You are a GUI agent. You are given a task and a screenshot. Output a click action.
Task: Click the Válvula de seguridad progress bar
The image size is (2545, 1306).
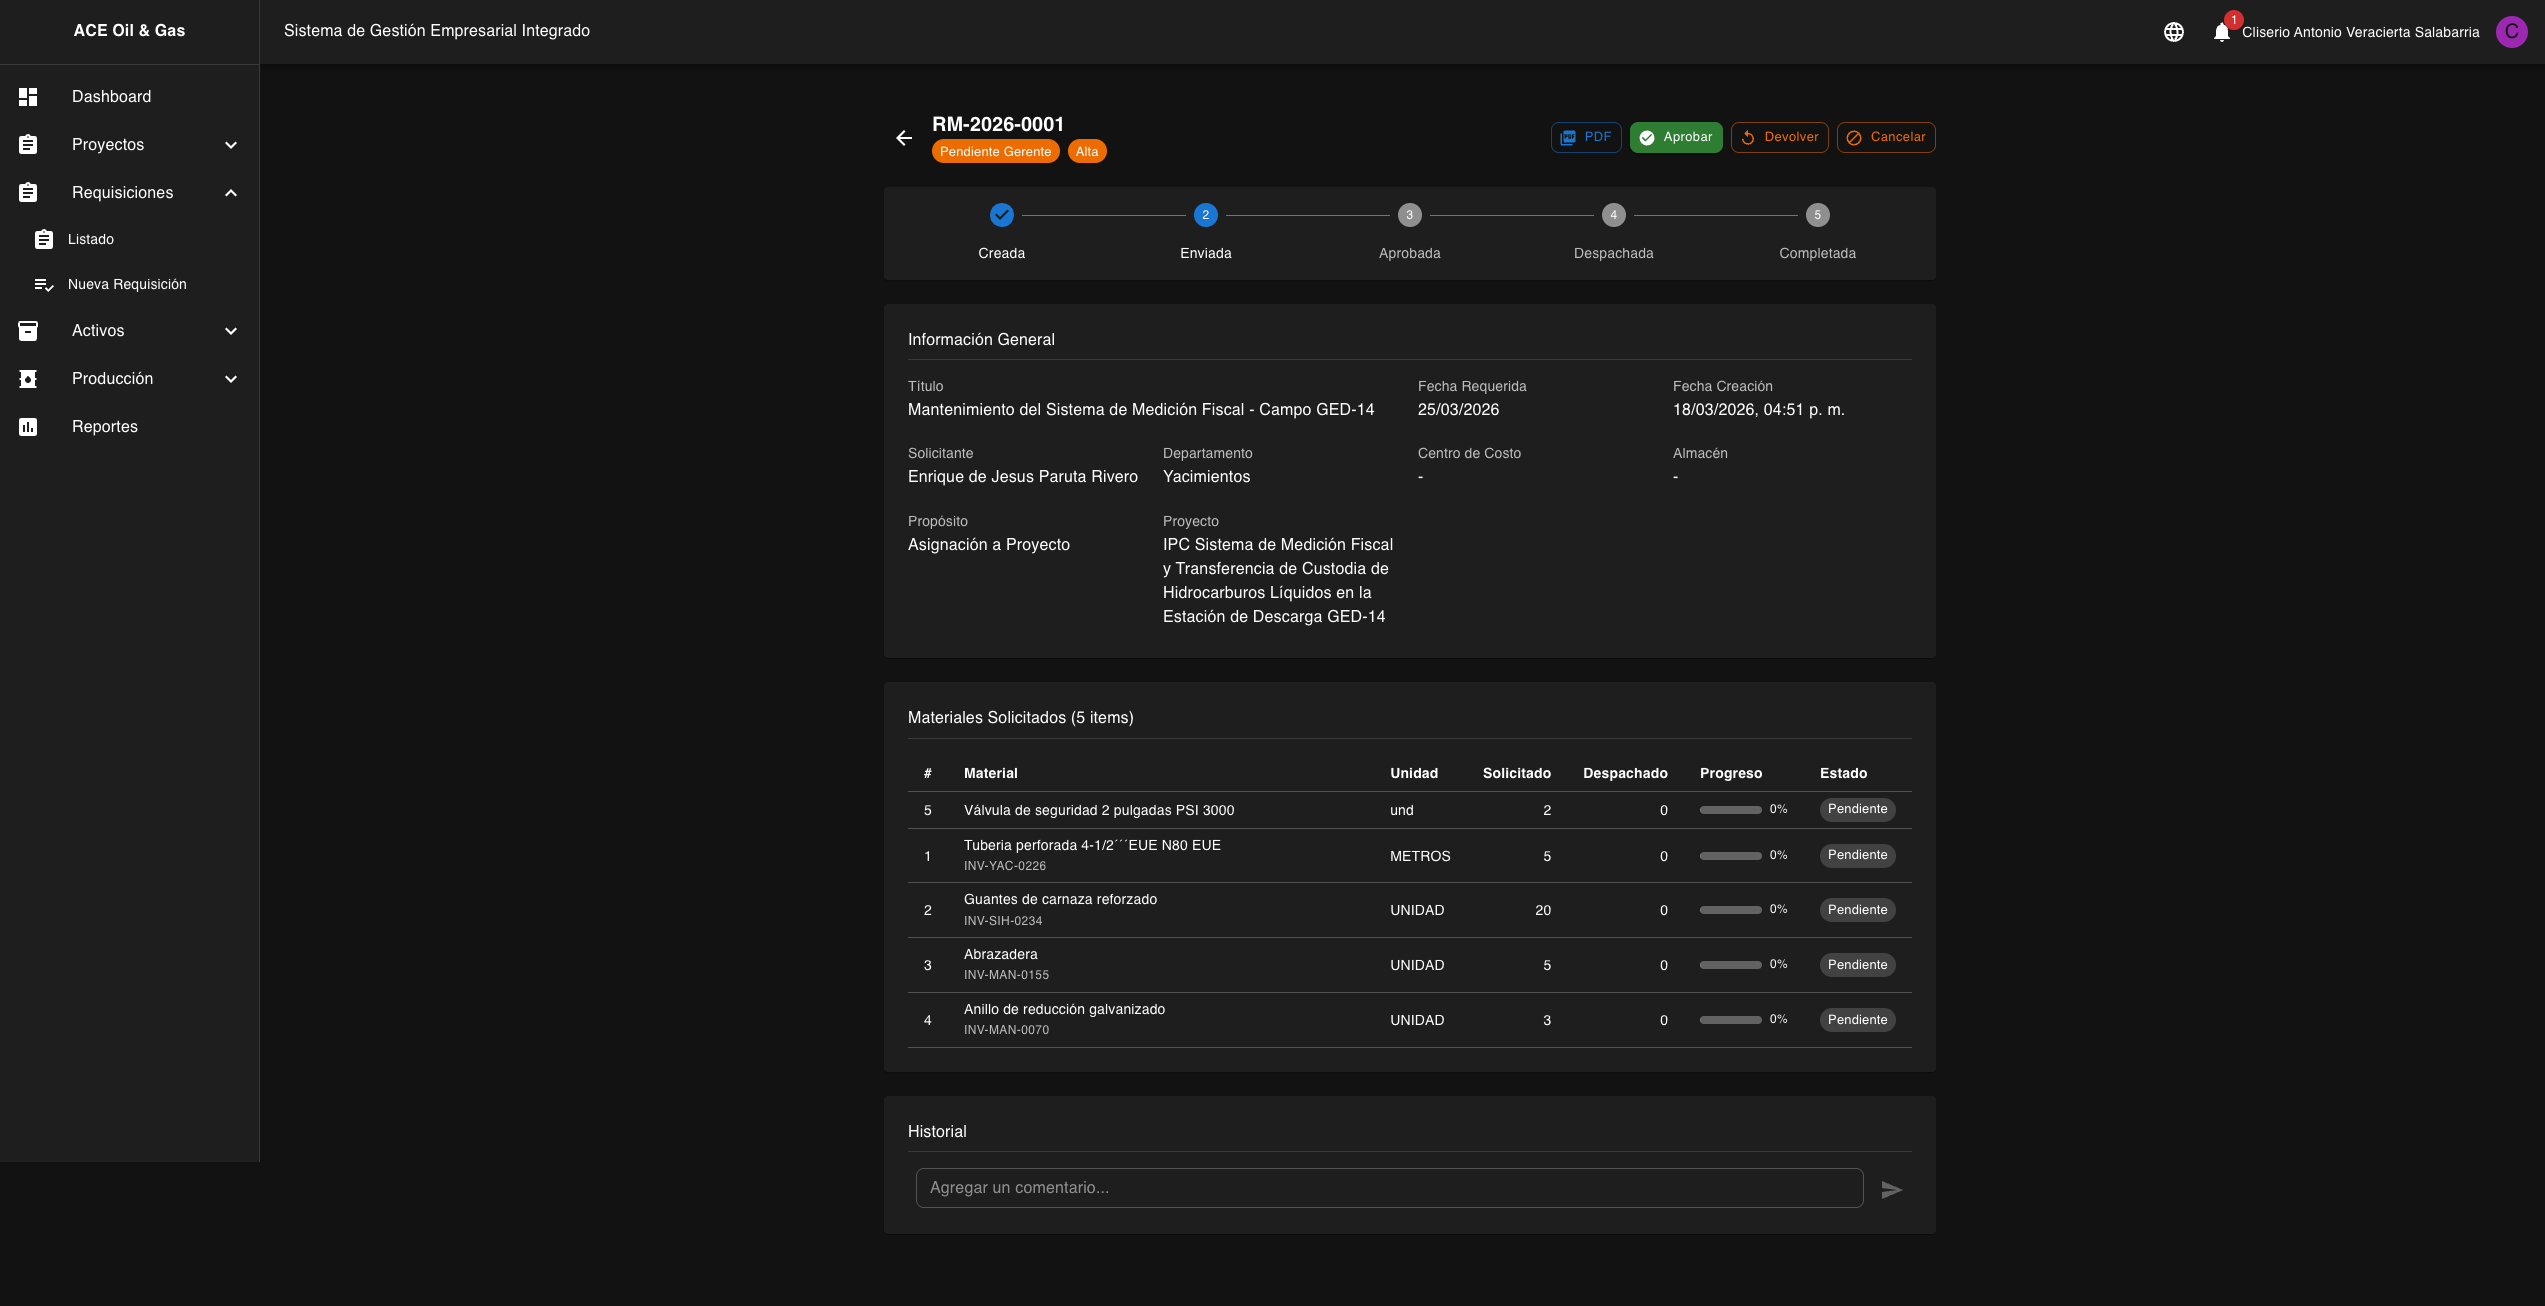[1730, 810]
